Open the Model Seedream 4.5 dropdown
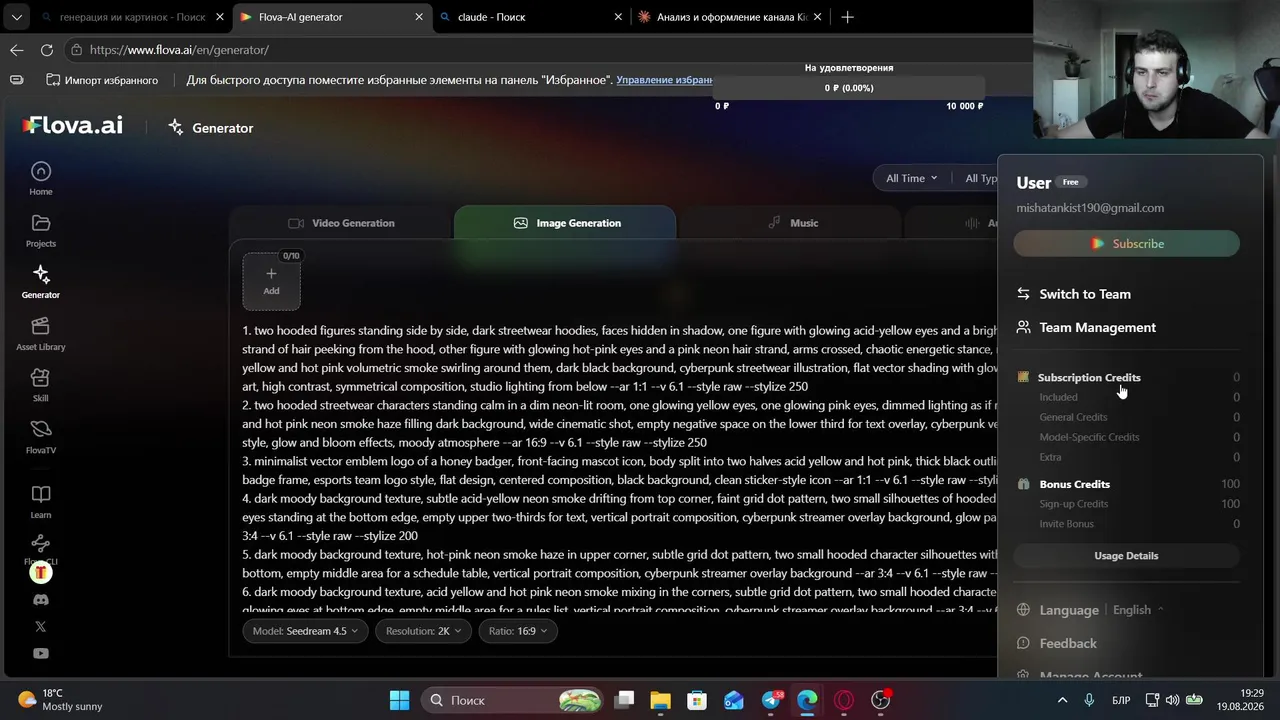 point(305,631)
